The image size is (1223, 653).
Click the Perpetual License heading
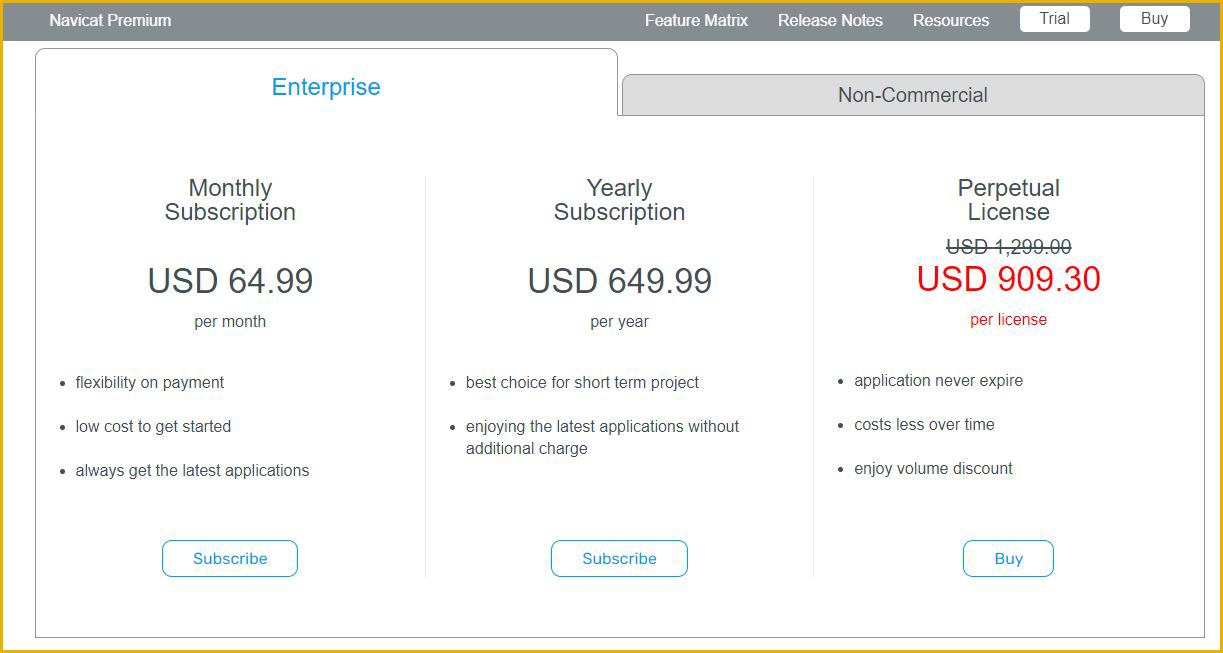1008,200
